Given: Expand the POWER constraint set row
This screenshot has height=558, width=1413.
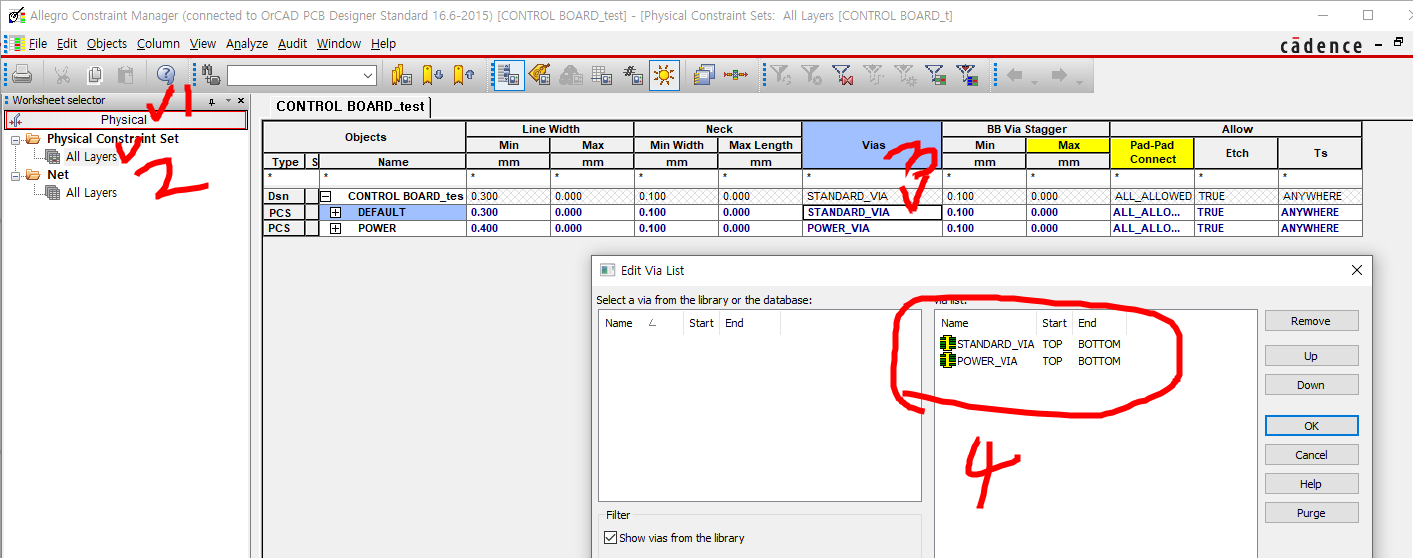Looking at the screenshot, I should pyautogui.click(x=335, y=228).
